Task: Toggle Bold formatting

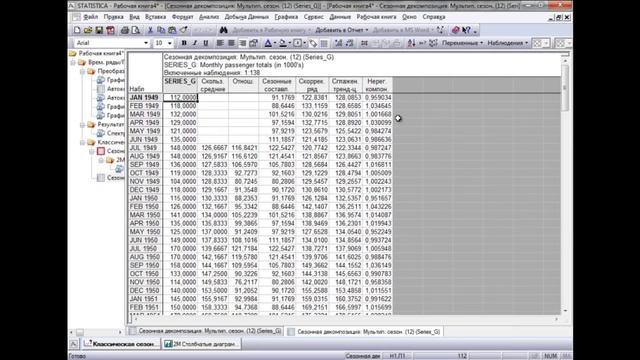Action: pyautogui.click(x=184, y=43)
